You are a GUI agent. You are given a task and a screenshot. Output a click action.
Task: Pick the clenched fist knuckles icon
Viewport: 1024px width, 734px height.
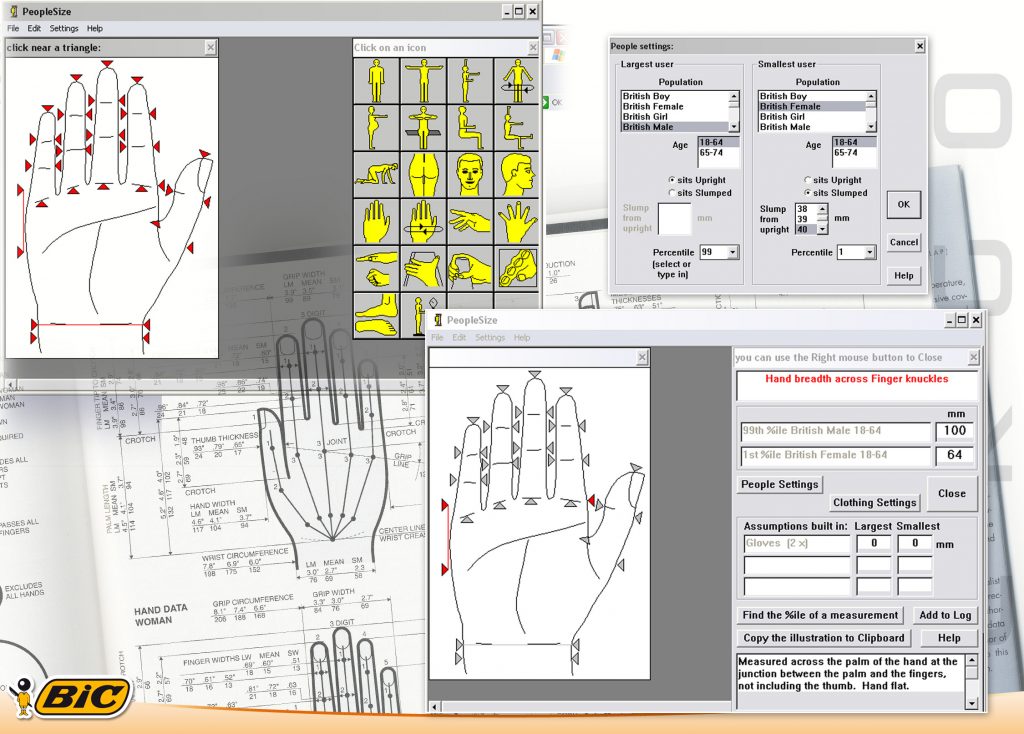click(517, 269)
